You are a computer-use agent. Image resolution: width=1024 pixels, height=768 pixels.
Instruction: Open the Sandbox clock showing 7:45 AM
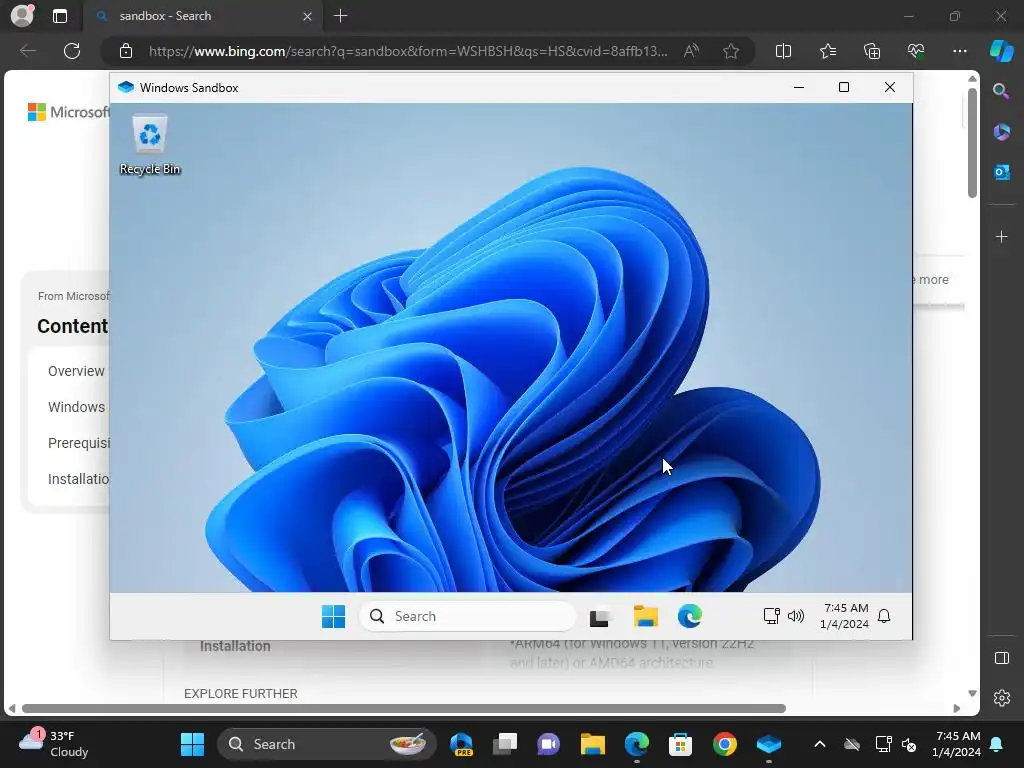pyautogui.click(x=844, y=616)
